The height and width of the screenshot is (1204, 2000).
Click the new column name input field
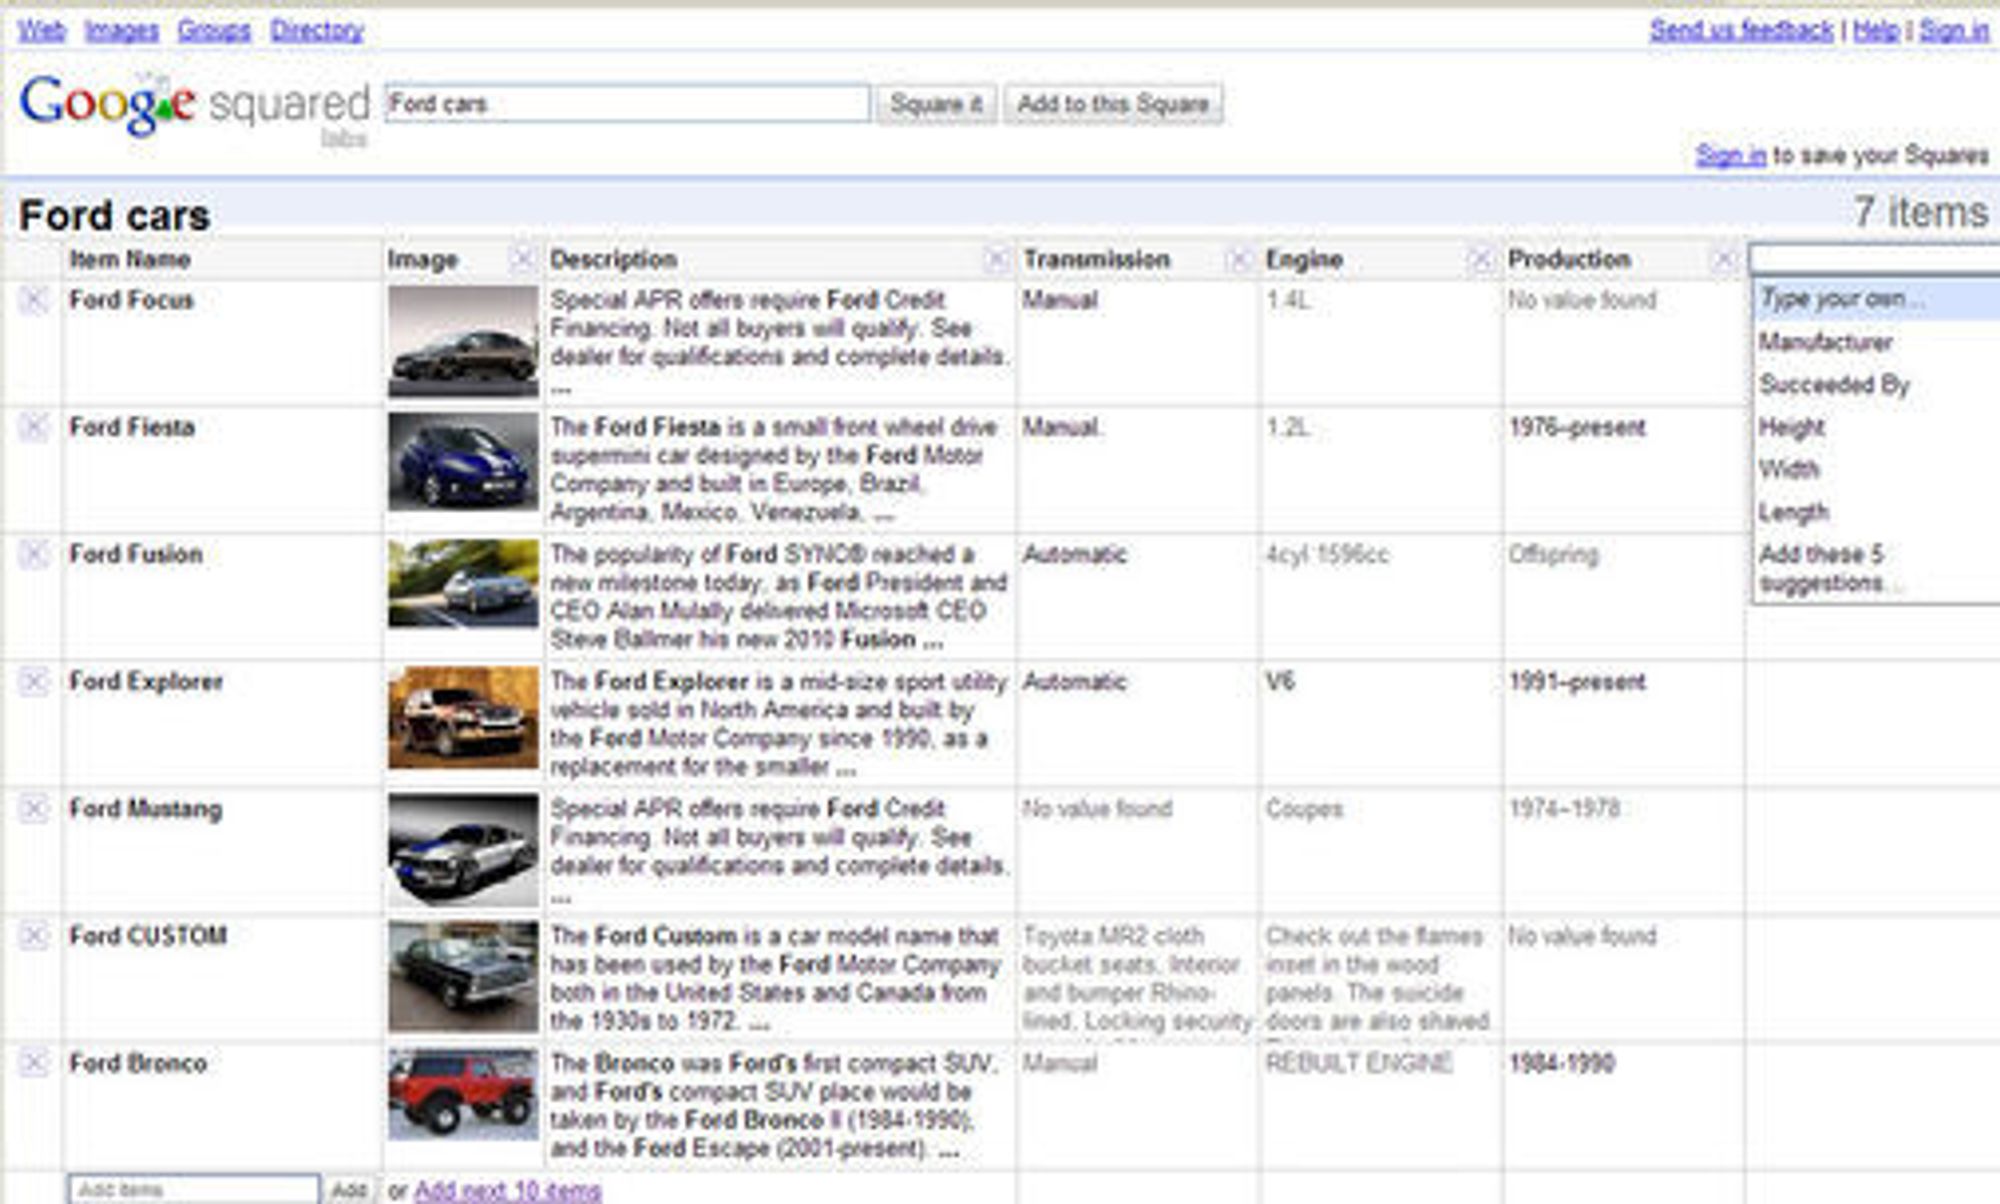[1874, 260]
